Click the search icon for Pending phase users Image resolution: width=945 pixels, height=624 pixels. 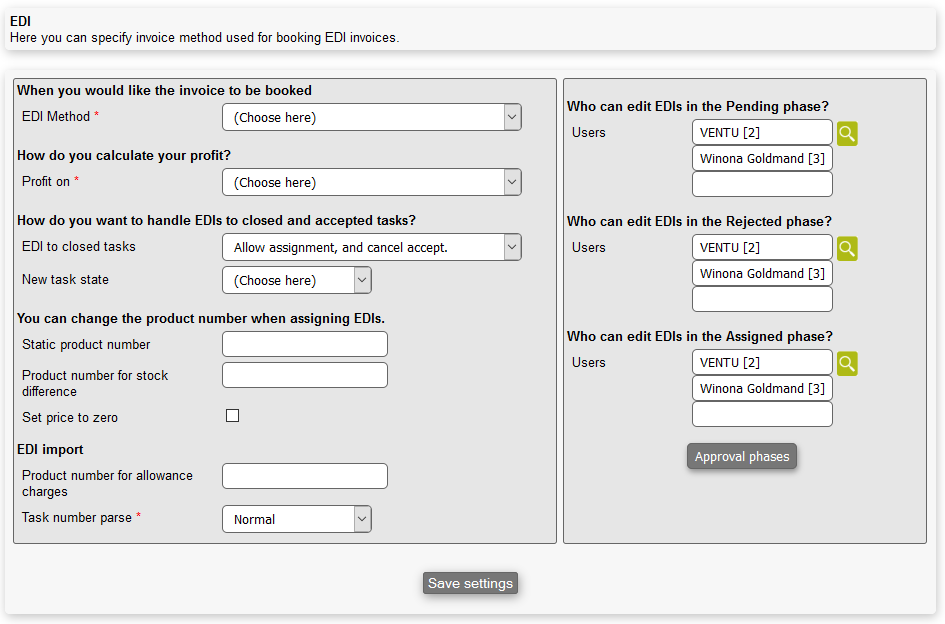point(847,134)
